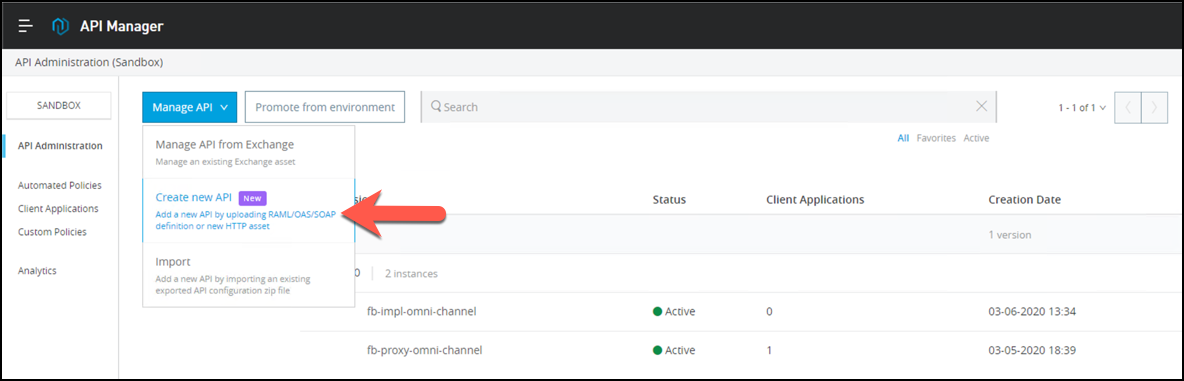This screenshot has height=381, width=1184.
Task: Select the All filter tab
Action: 903,138
